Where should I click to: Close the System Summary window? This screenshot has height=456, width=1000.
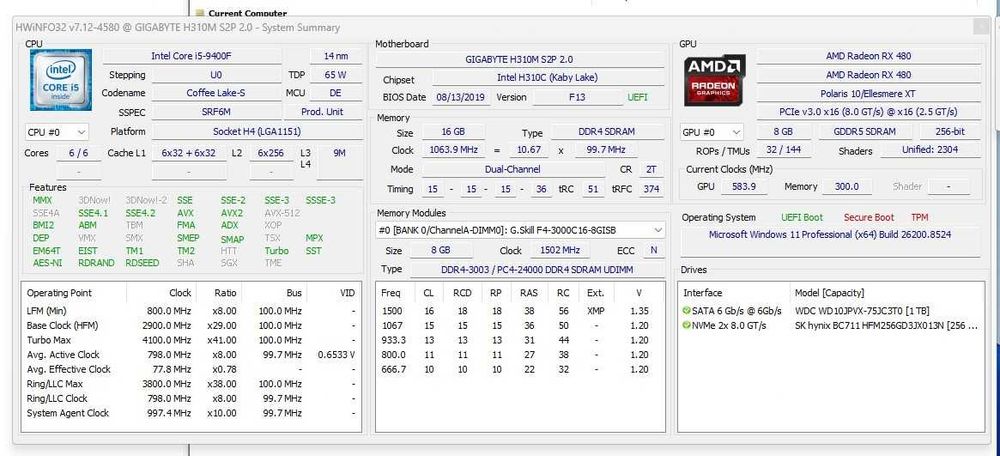982,27
